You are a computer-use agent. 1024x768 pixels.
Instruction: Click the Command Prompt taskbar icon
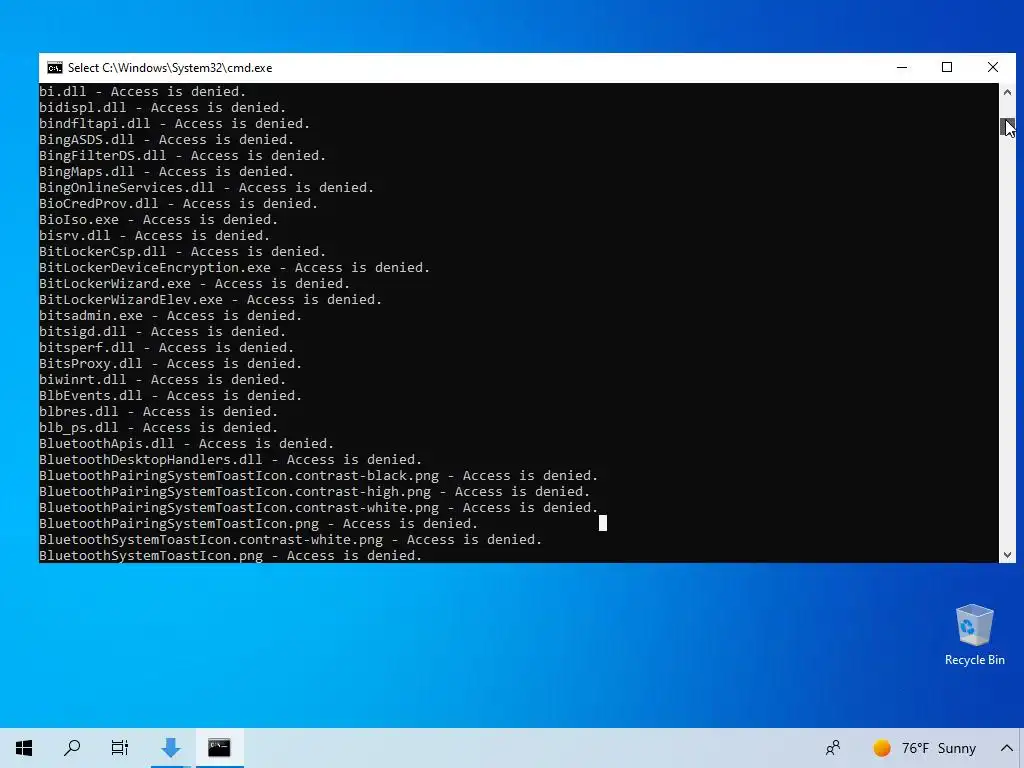(x=219, y=748)
